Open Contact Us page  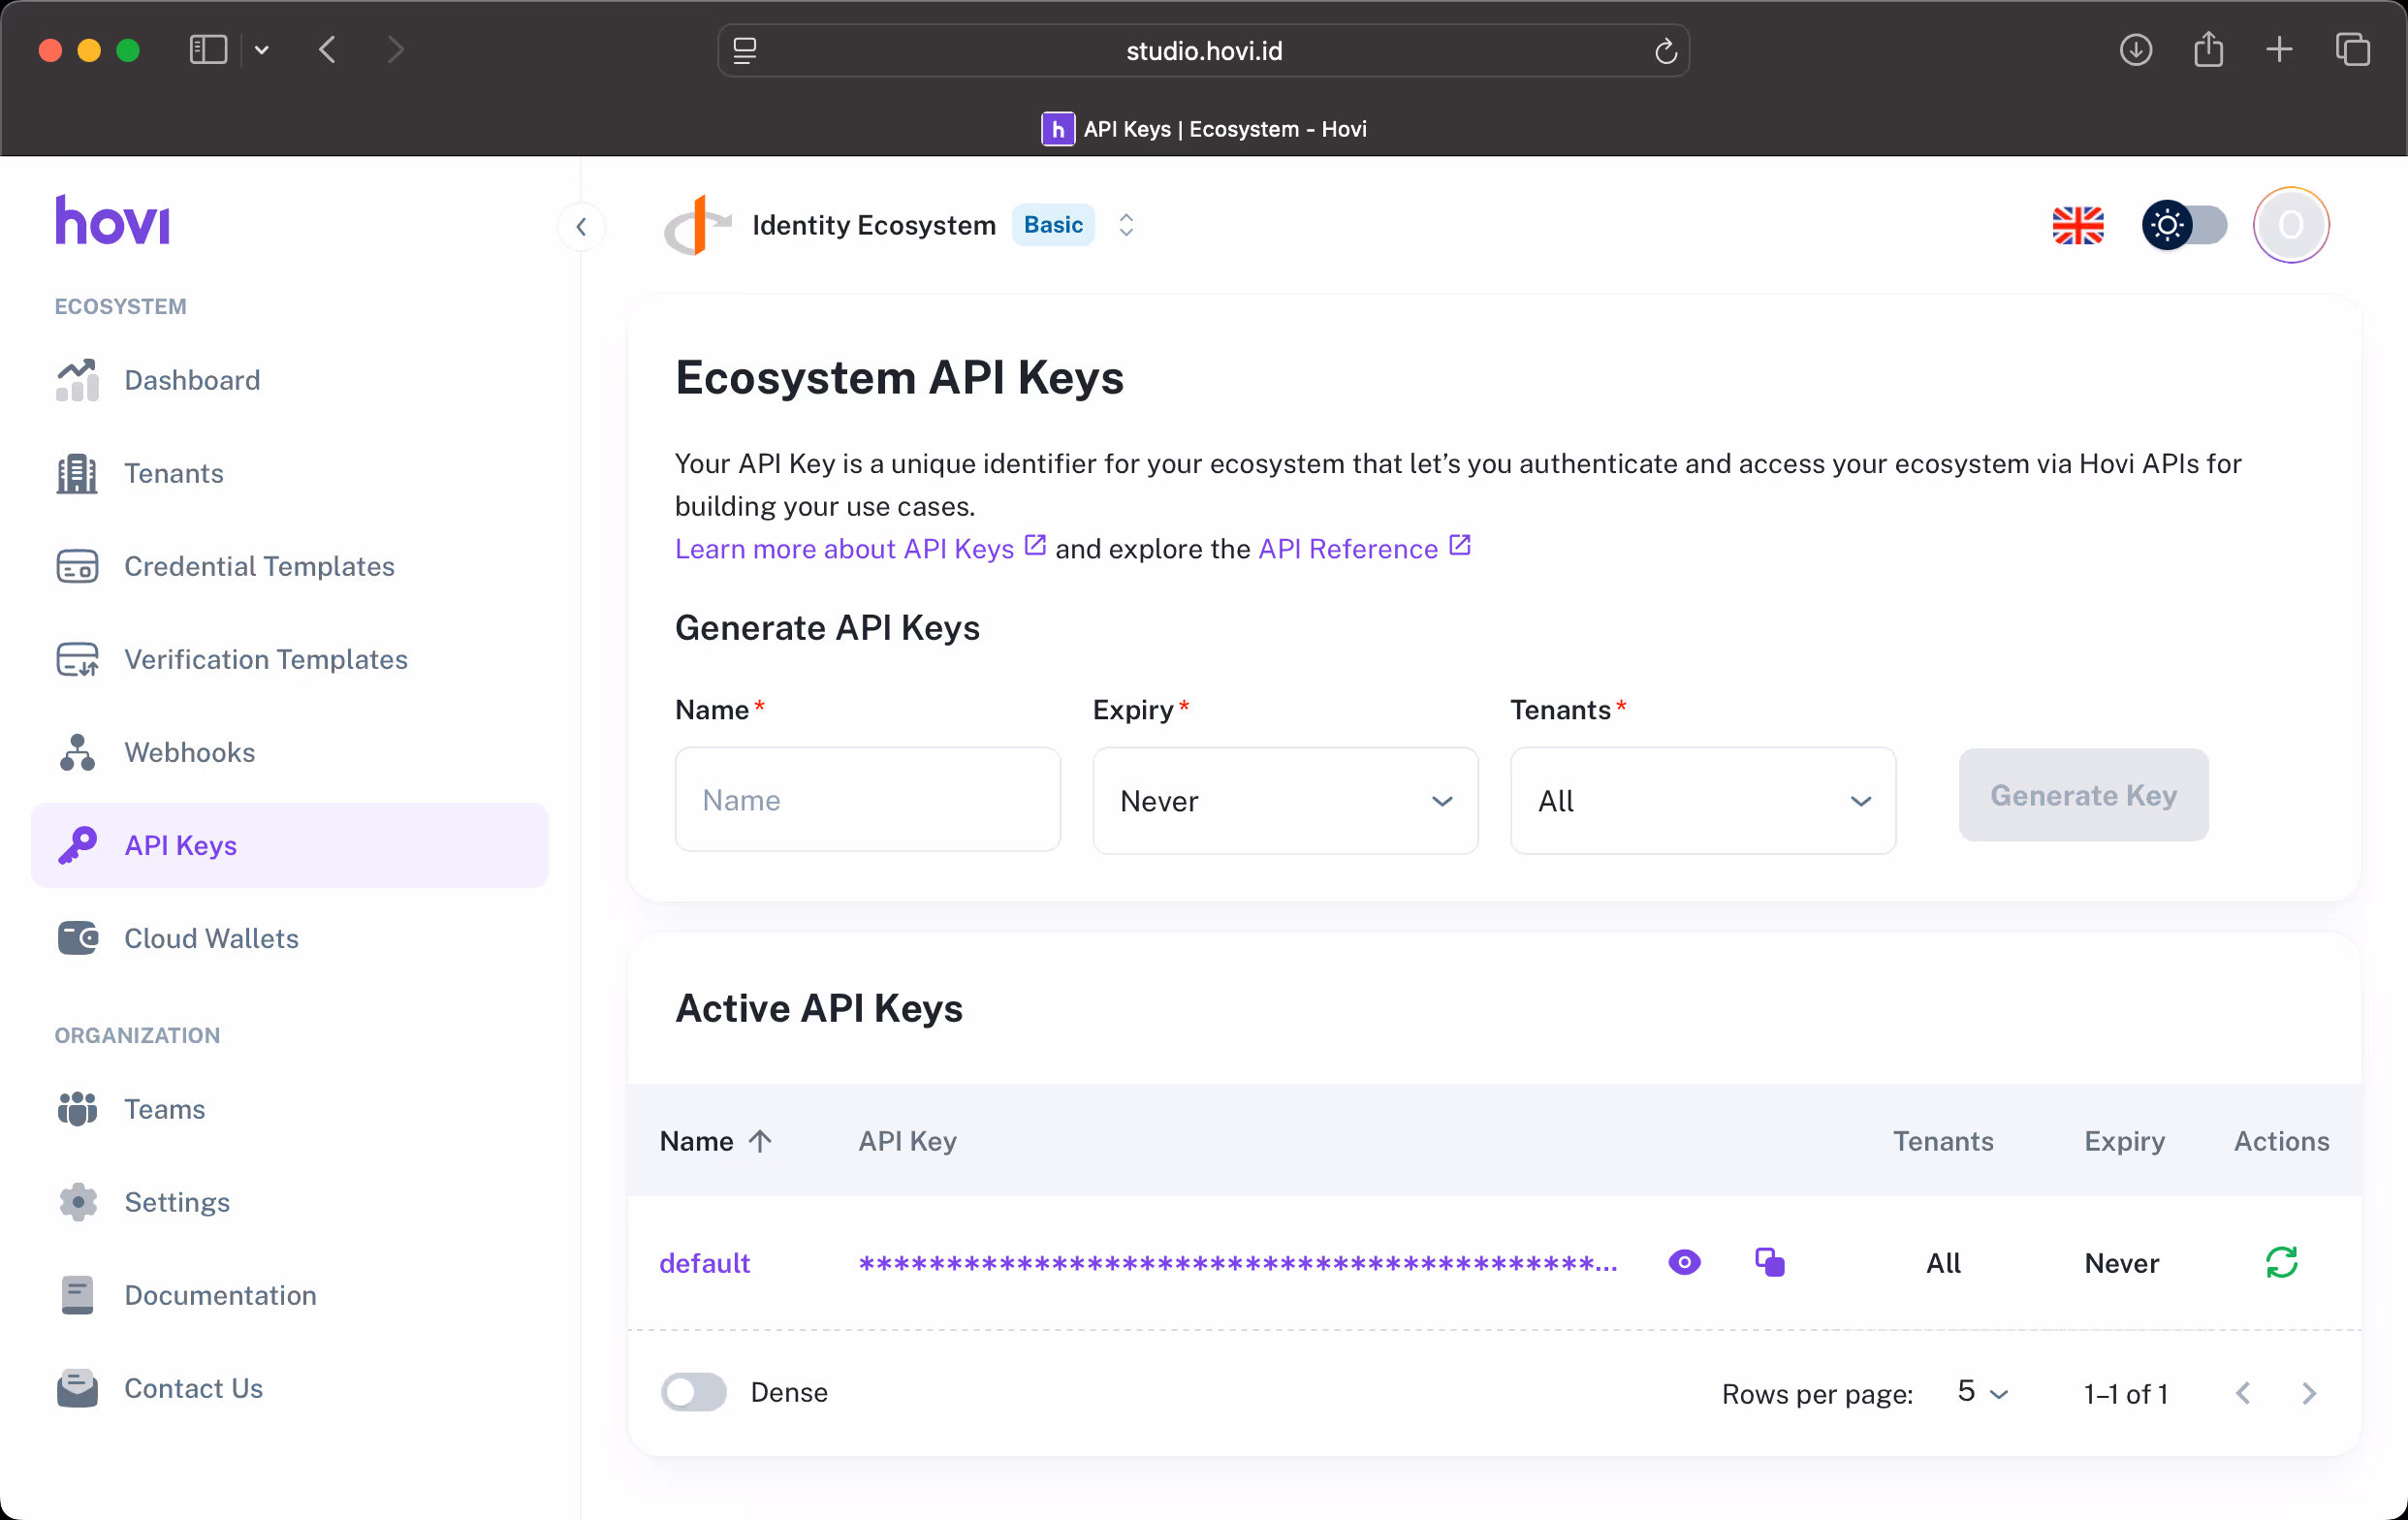tap(290, 1388)
